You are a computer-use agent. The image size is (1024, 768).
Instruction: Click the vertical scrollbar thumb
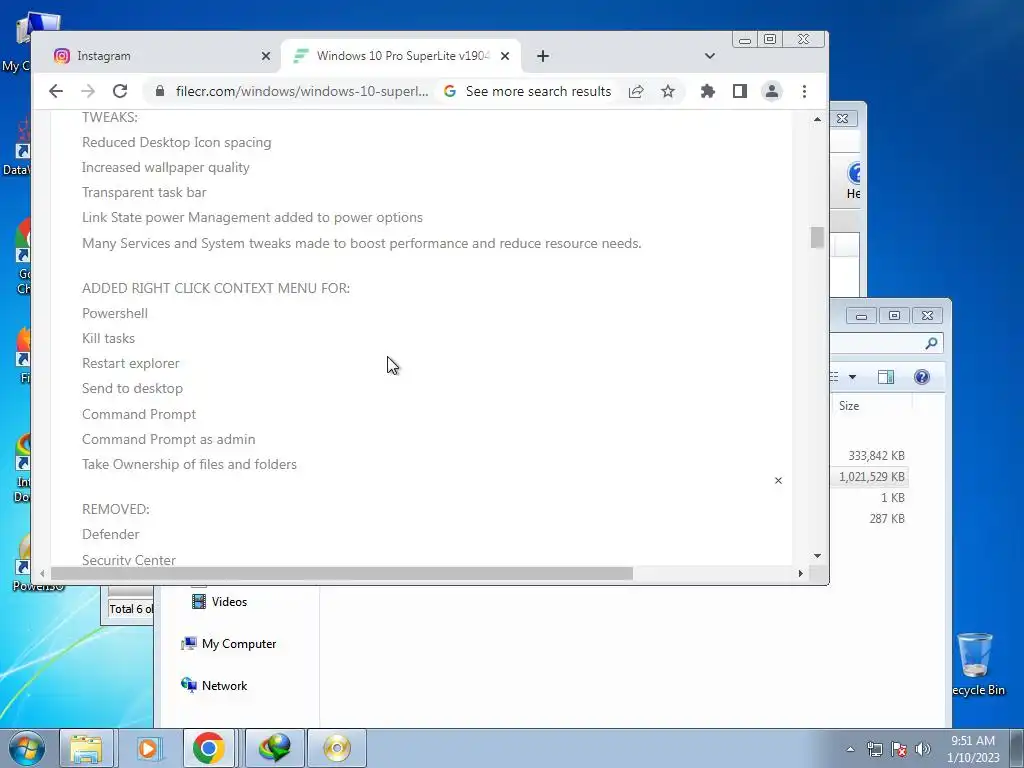[817, 238]
